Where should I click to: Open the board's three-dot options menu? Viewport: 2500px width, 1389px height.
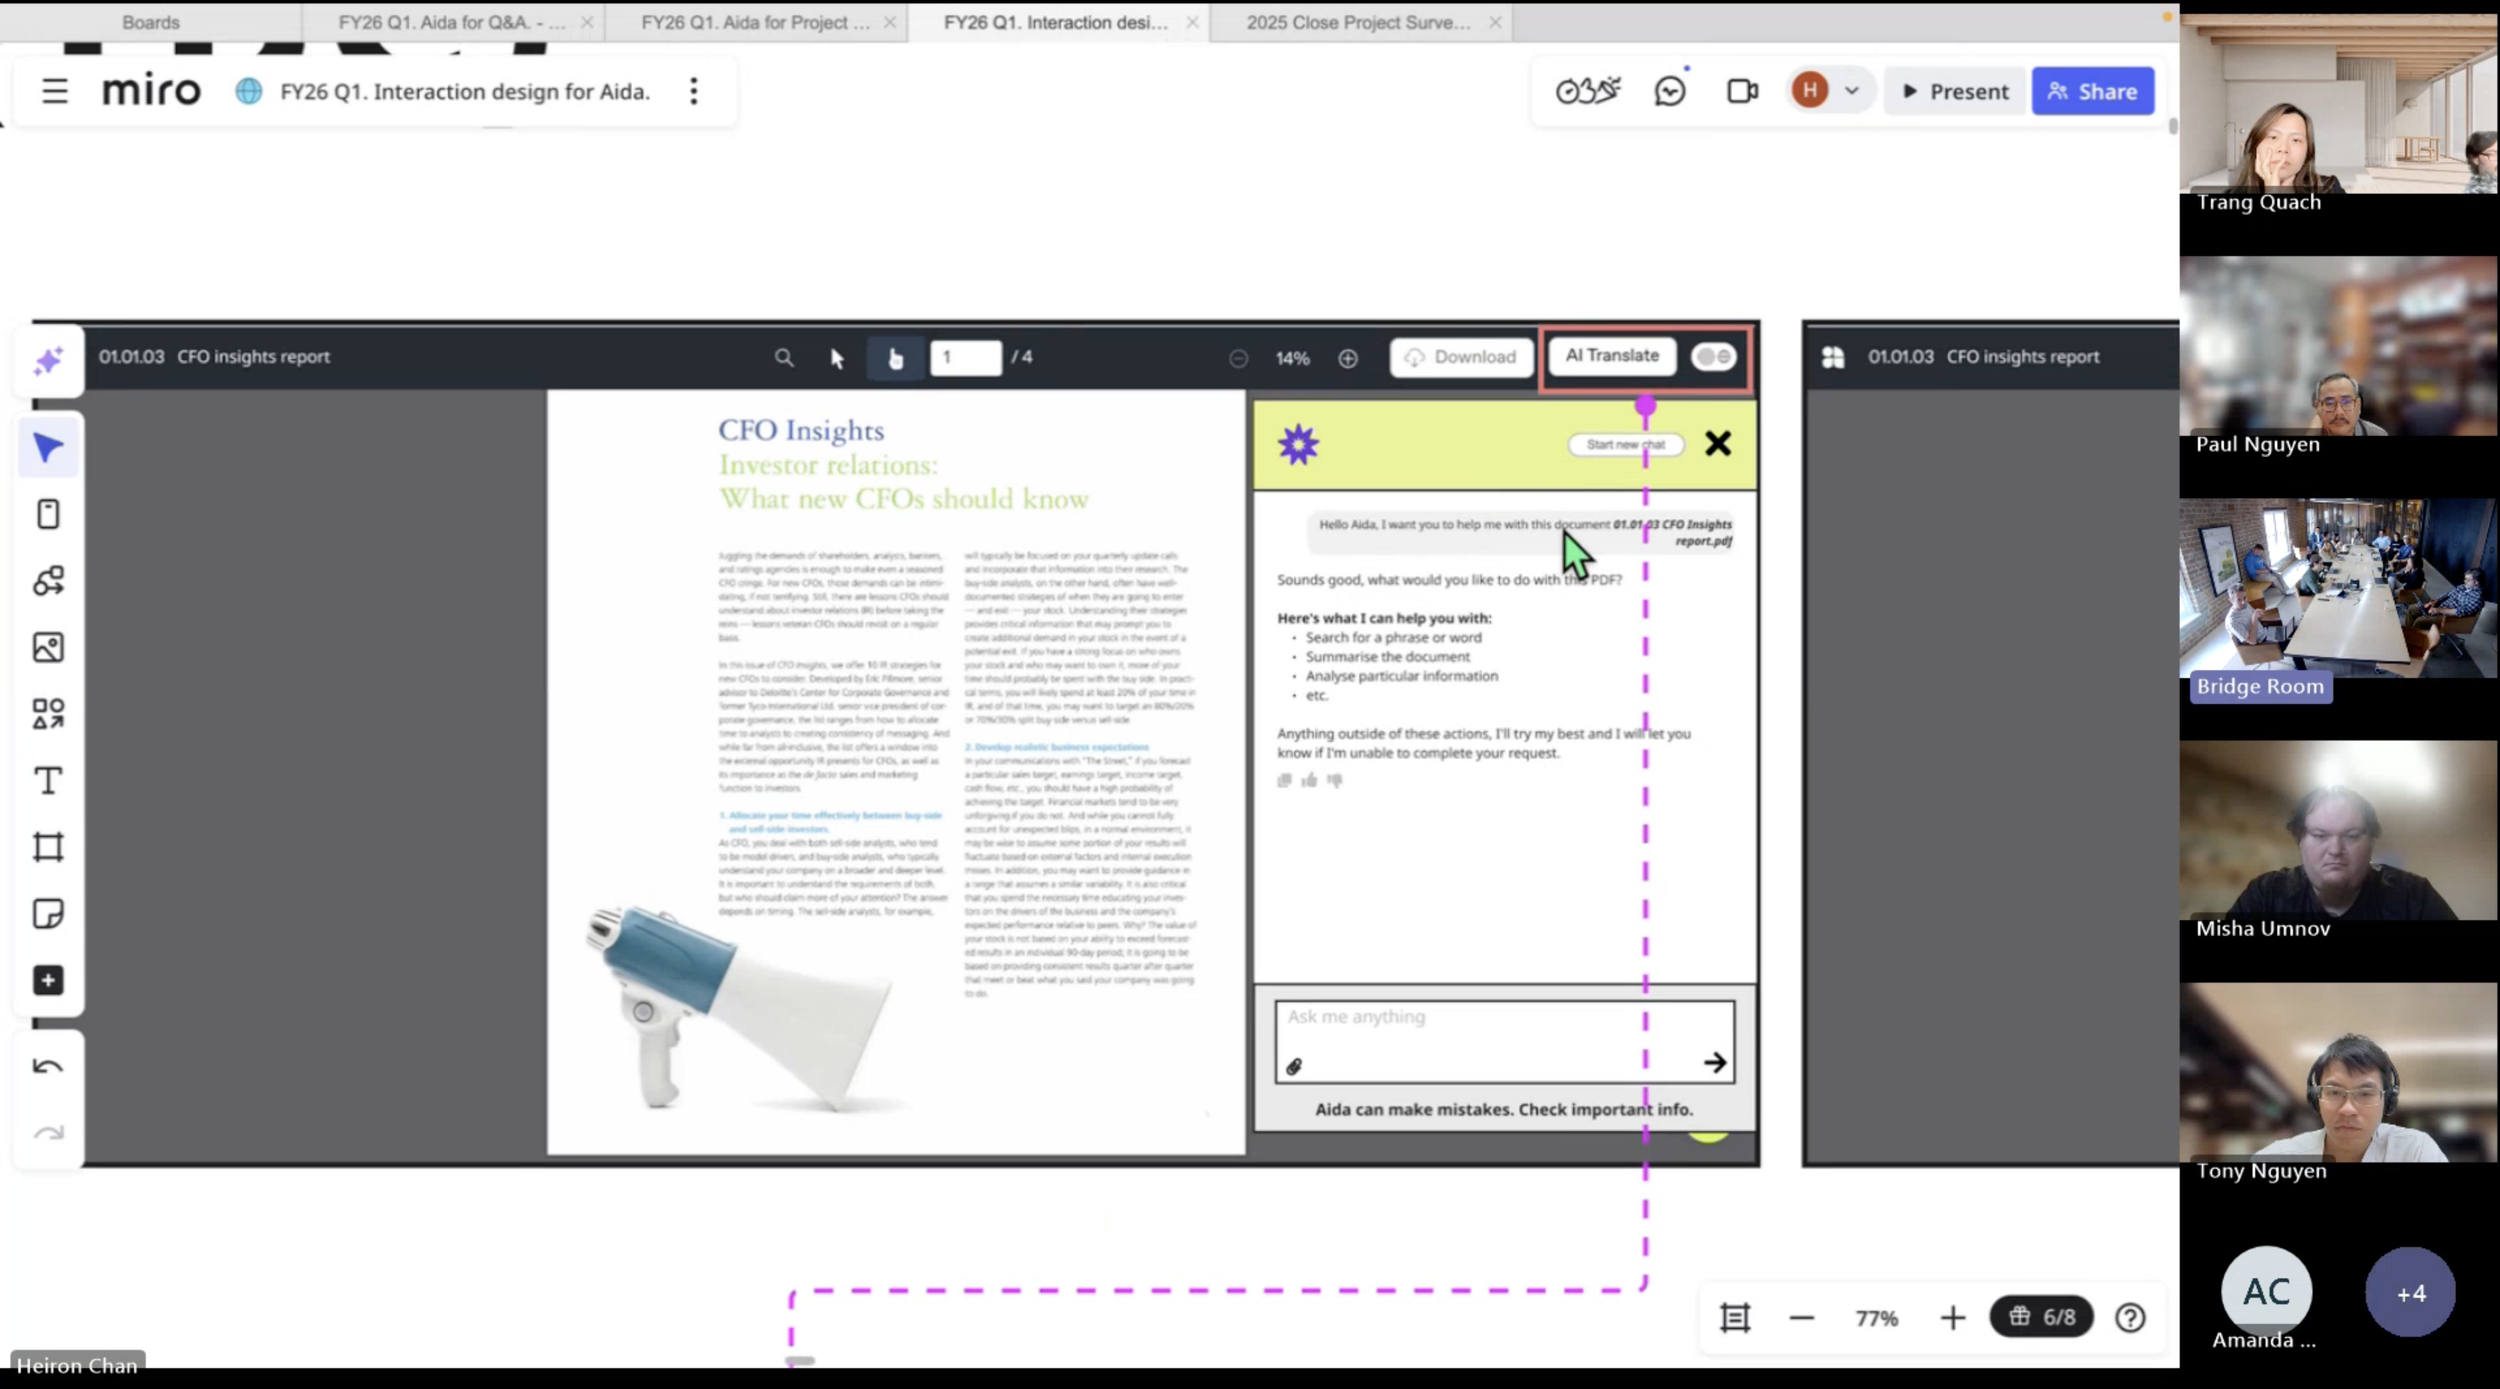click(693, 91)
